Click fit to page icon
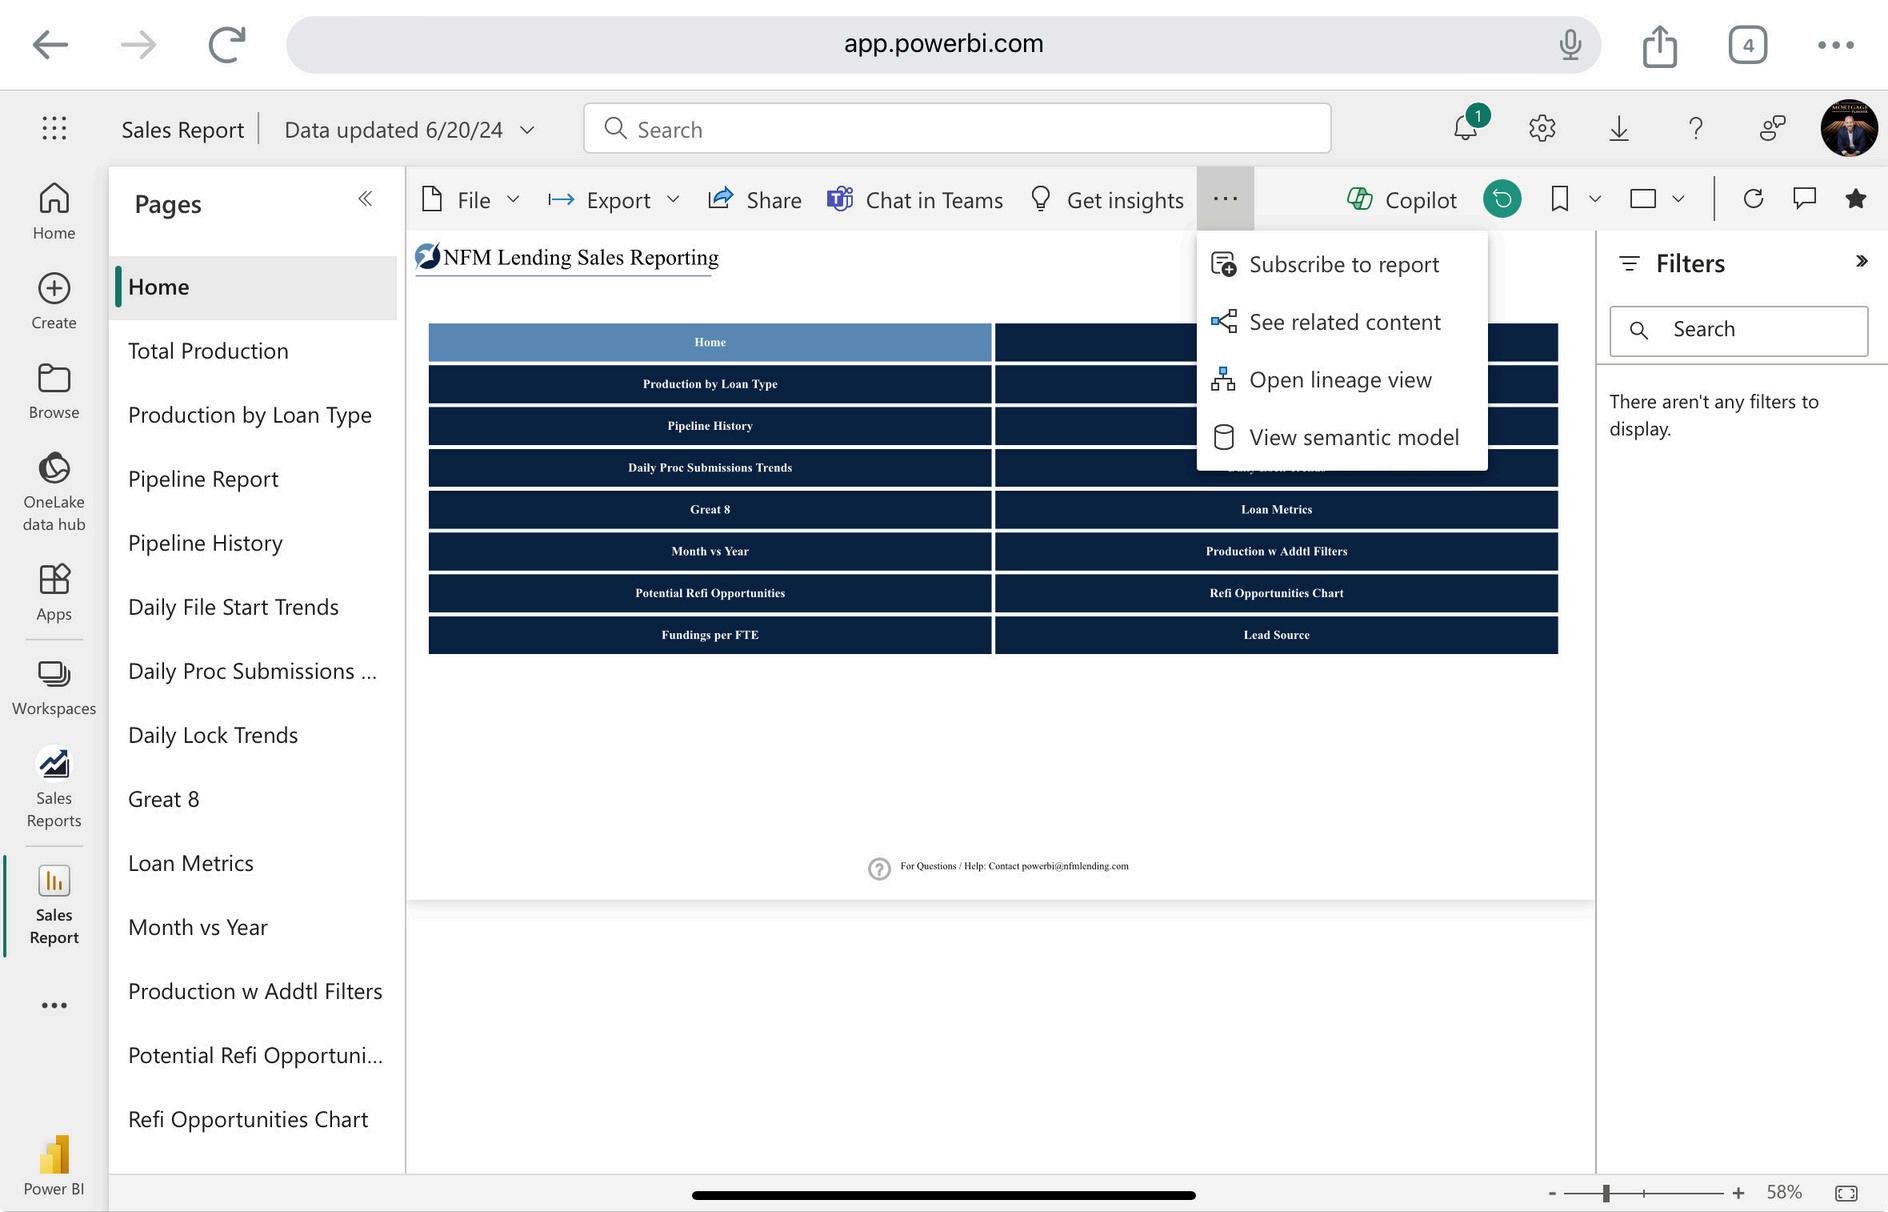 1846,1193
